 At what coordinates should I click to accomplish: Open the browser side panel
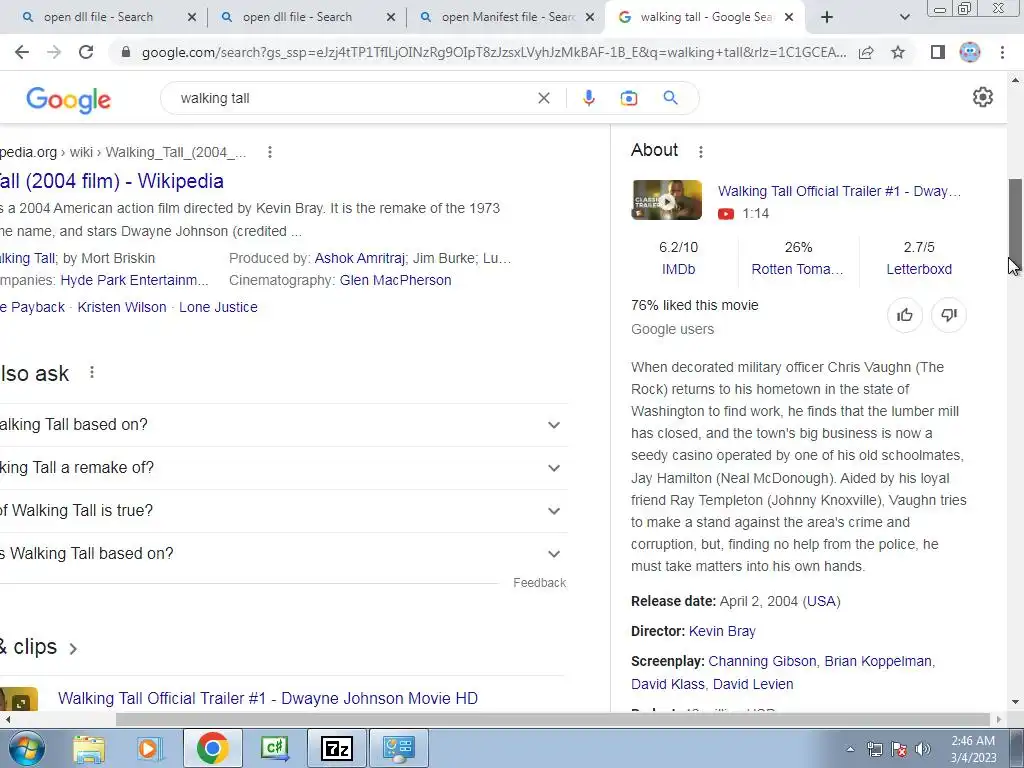[x=938, y=52]
